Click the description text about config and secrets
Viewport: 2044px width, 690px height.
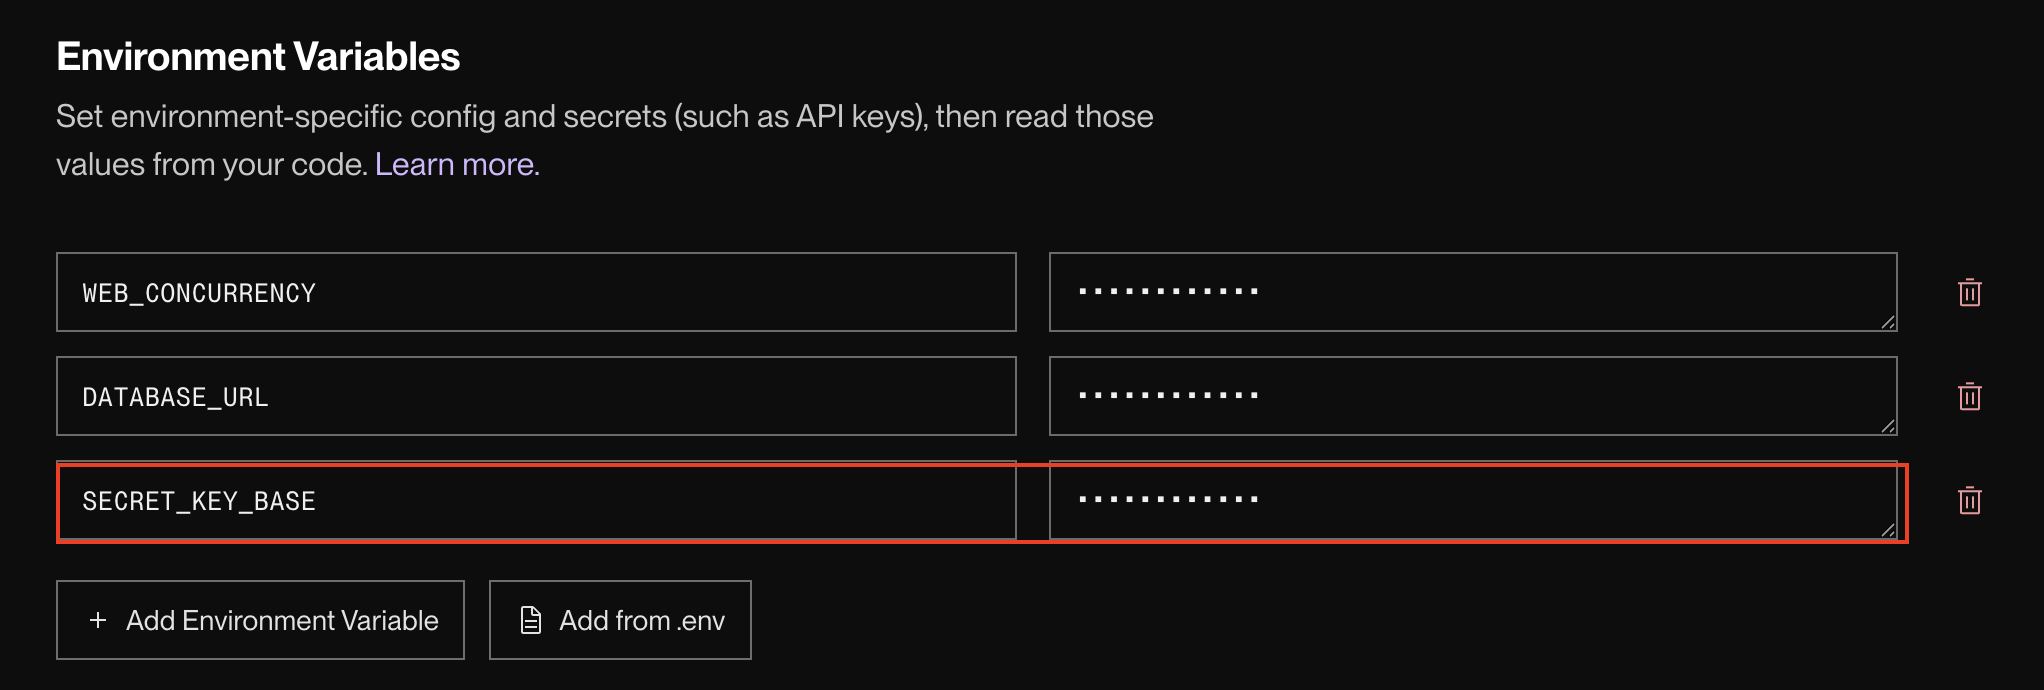tap(604, 117)
